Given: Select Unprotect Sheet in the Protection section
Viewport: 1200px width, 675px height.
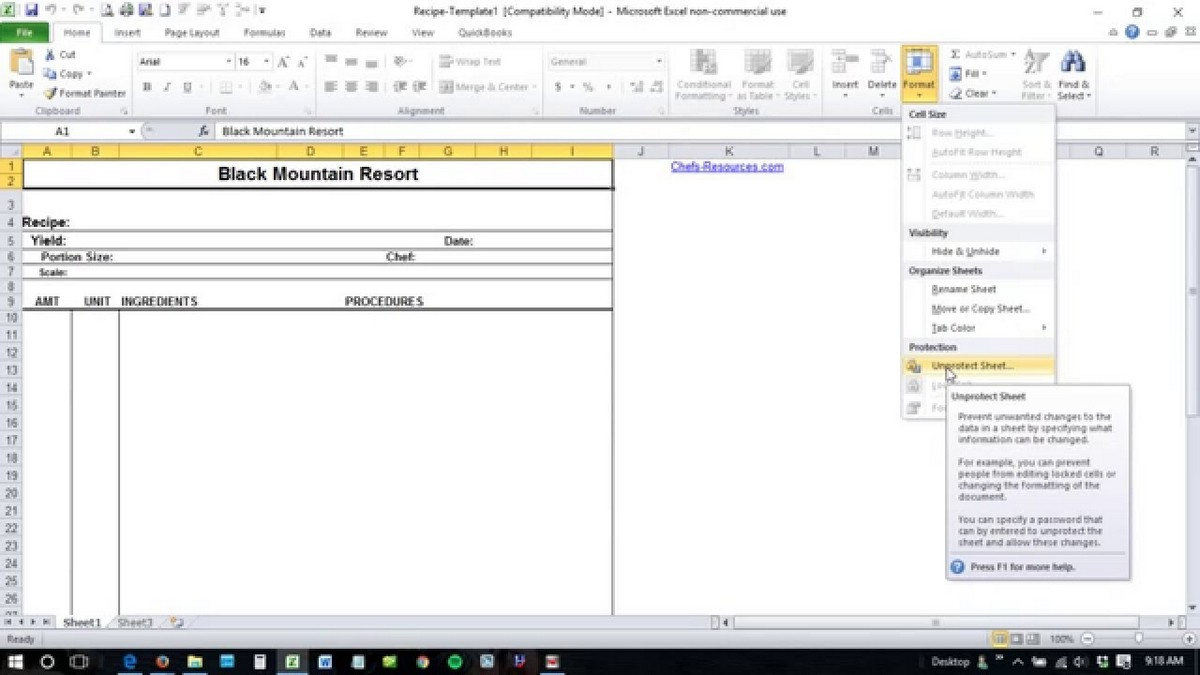Looking at the screenshot, I should (972, 366).
